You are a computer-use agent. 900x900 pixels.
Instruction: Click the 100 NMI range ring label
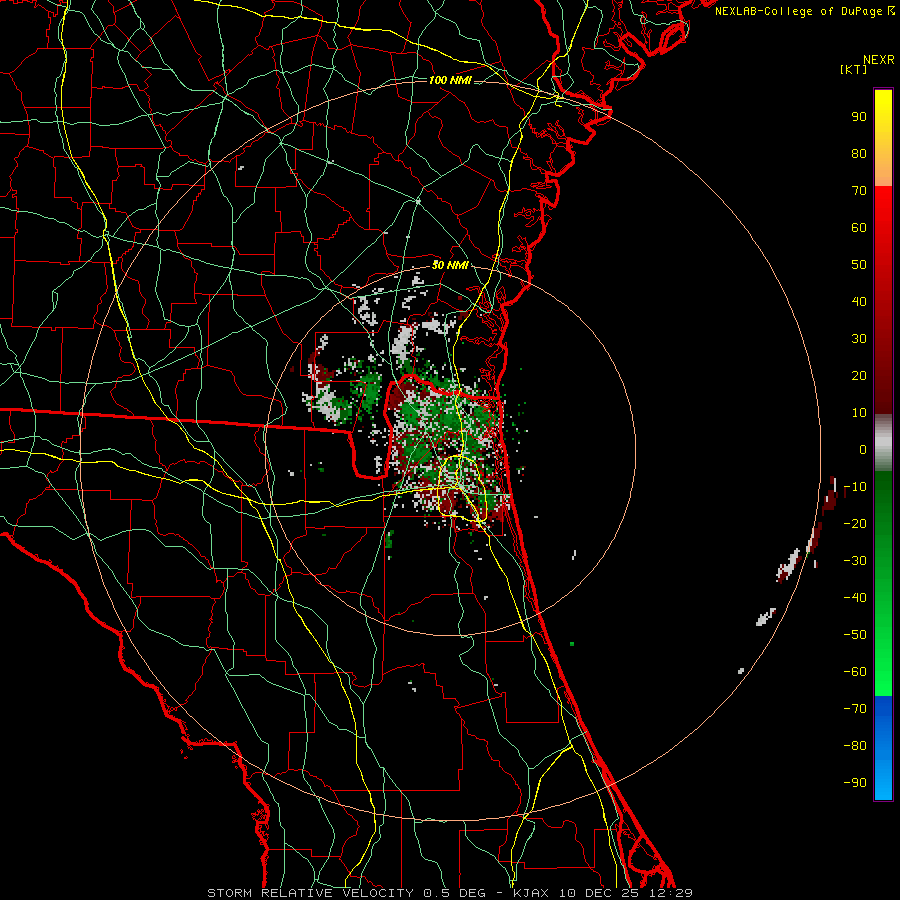pos(450,80)
